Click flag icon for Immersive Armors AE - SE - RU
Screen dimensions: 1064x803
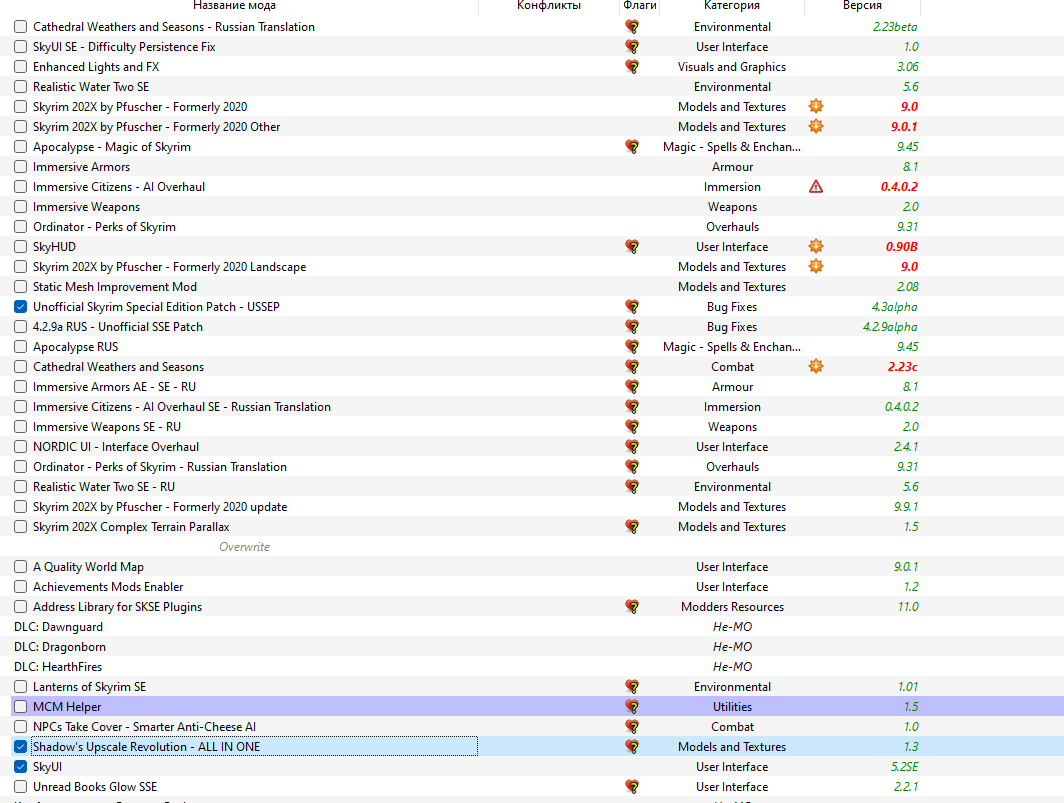click(632, 387)
